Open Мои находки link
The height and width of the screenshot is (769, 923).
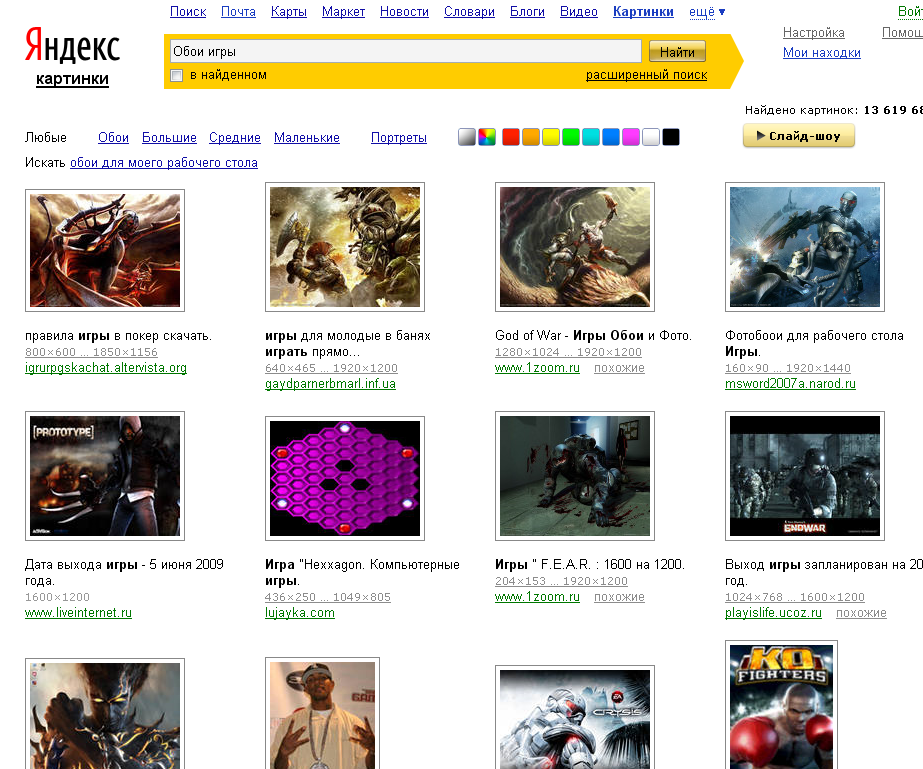coord(822,52)
